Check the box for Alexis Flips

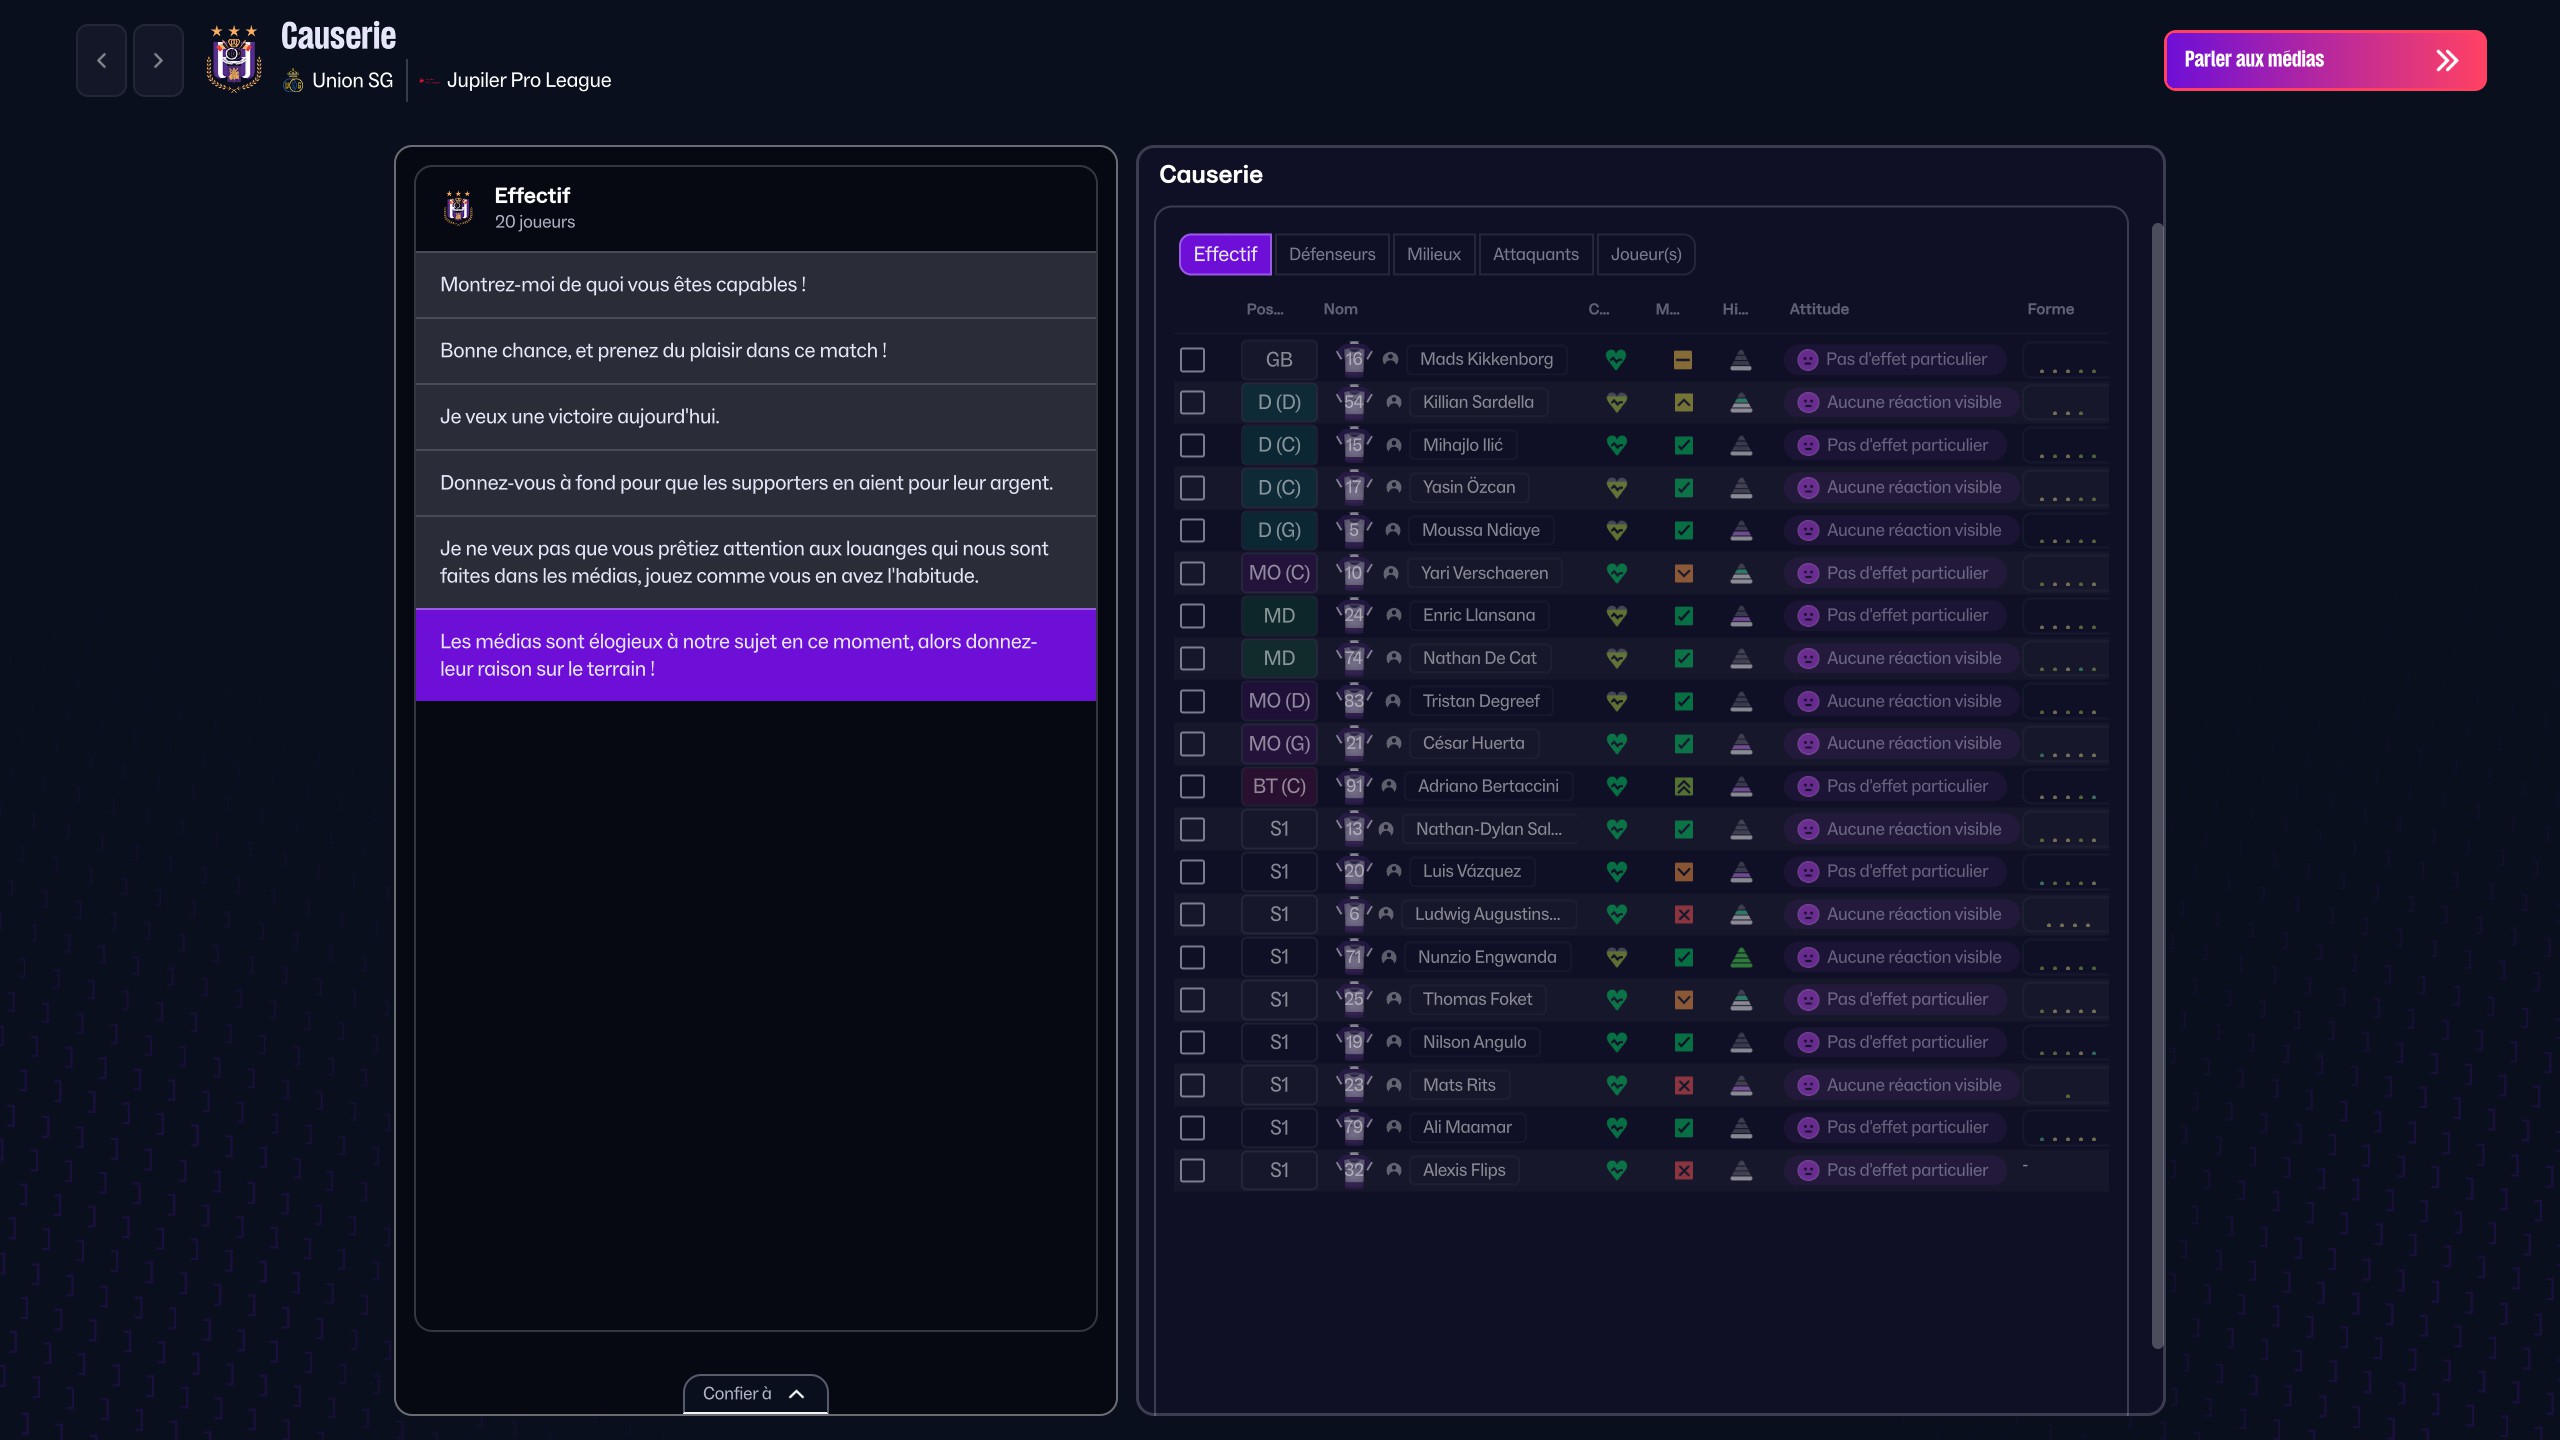pyautogui.click(x=1192, y=1170)
